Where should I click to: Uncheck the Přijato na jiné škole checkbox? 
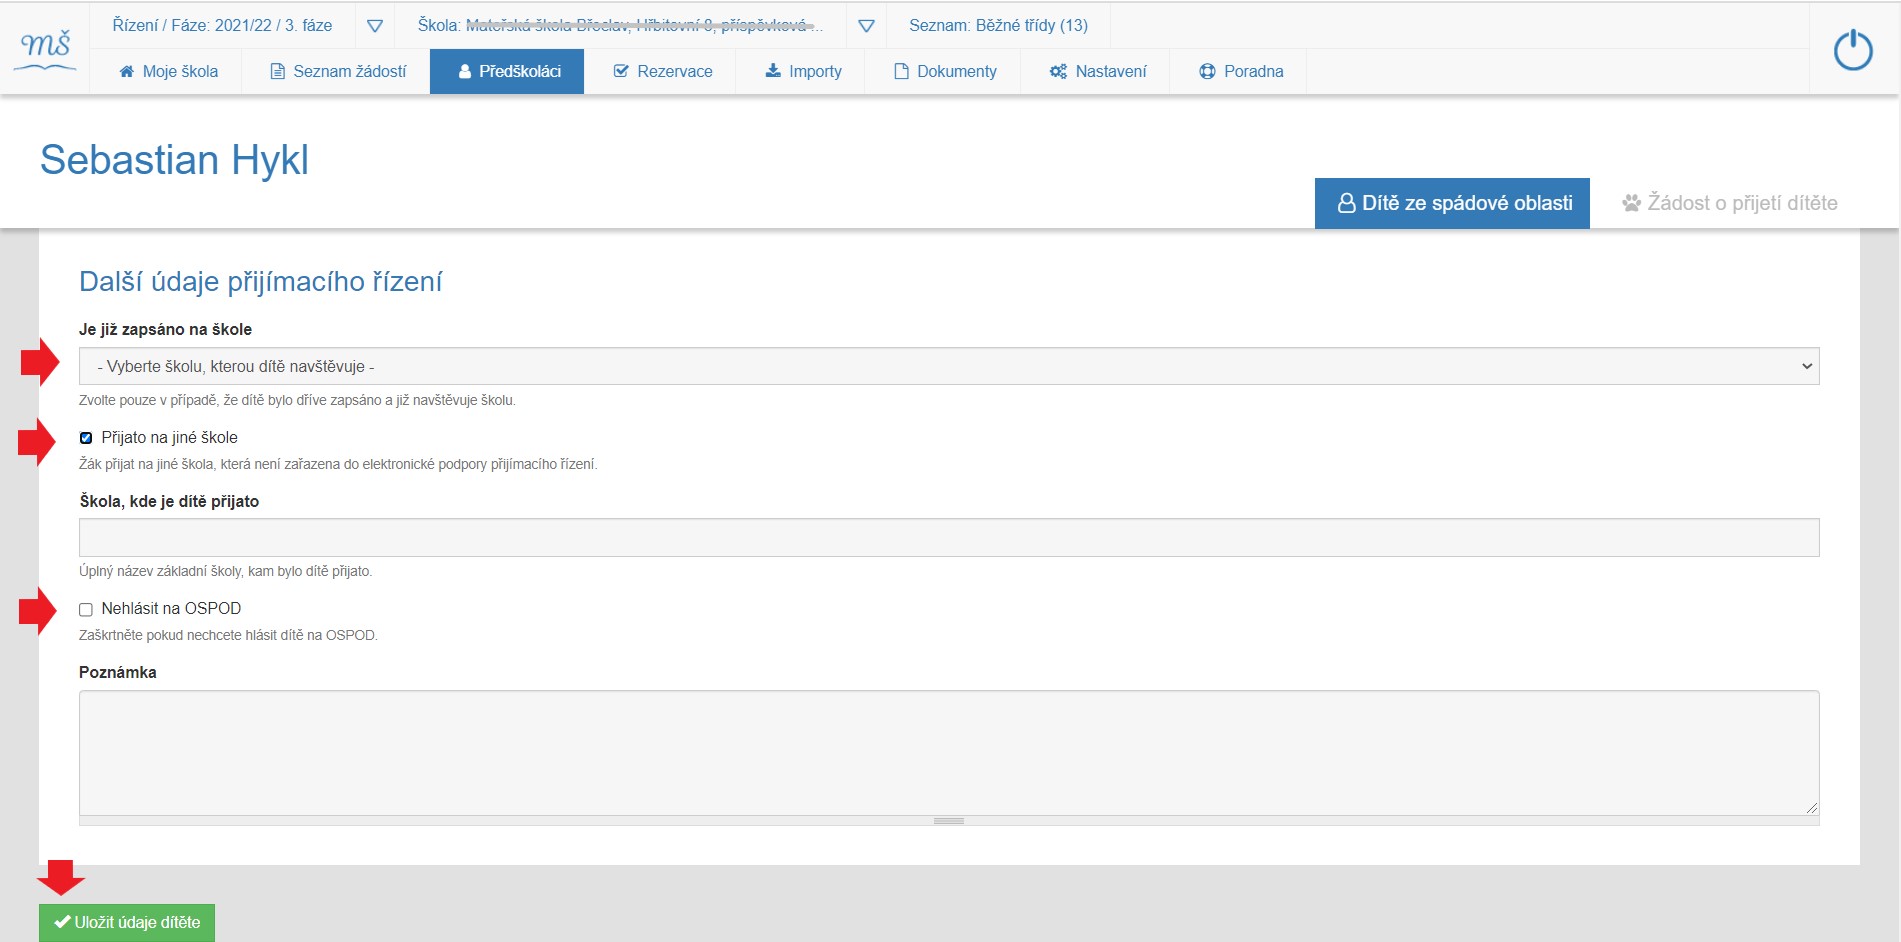coord(86,438)
